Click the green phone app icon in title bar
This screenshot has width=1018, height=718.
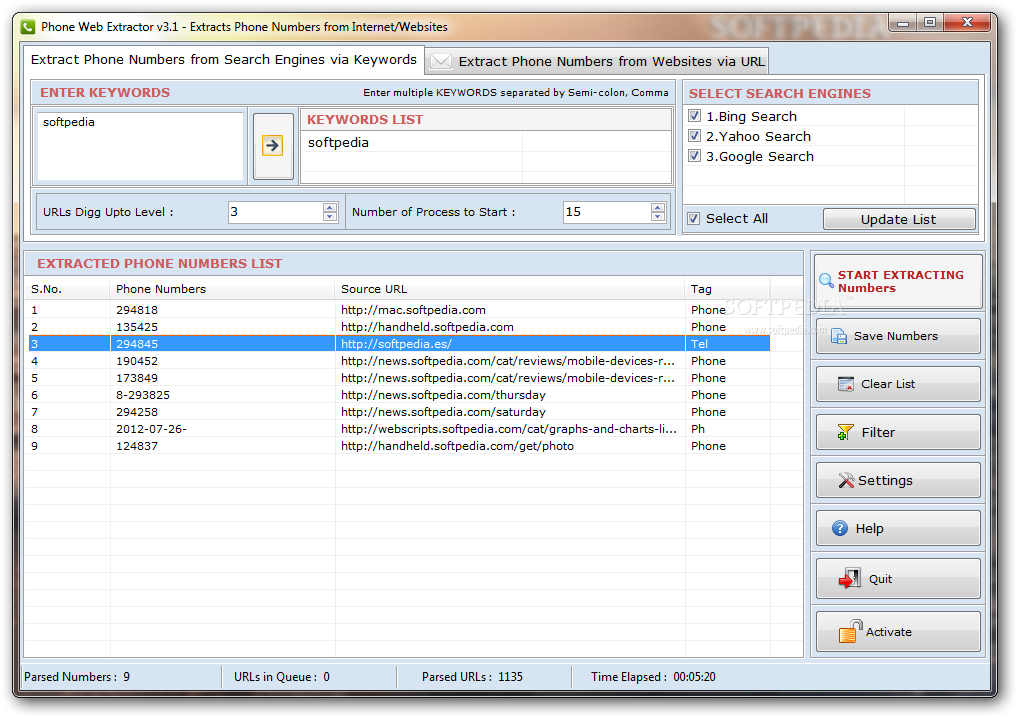click(x=27, y=27)
